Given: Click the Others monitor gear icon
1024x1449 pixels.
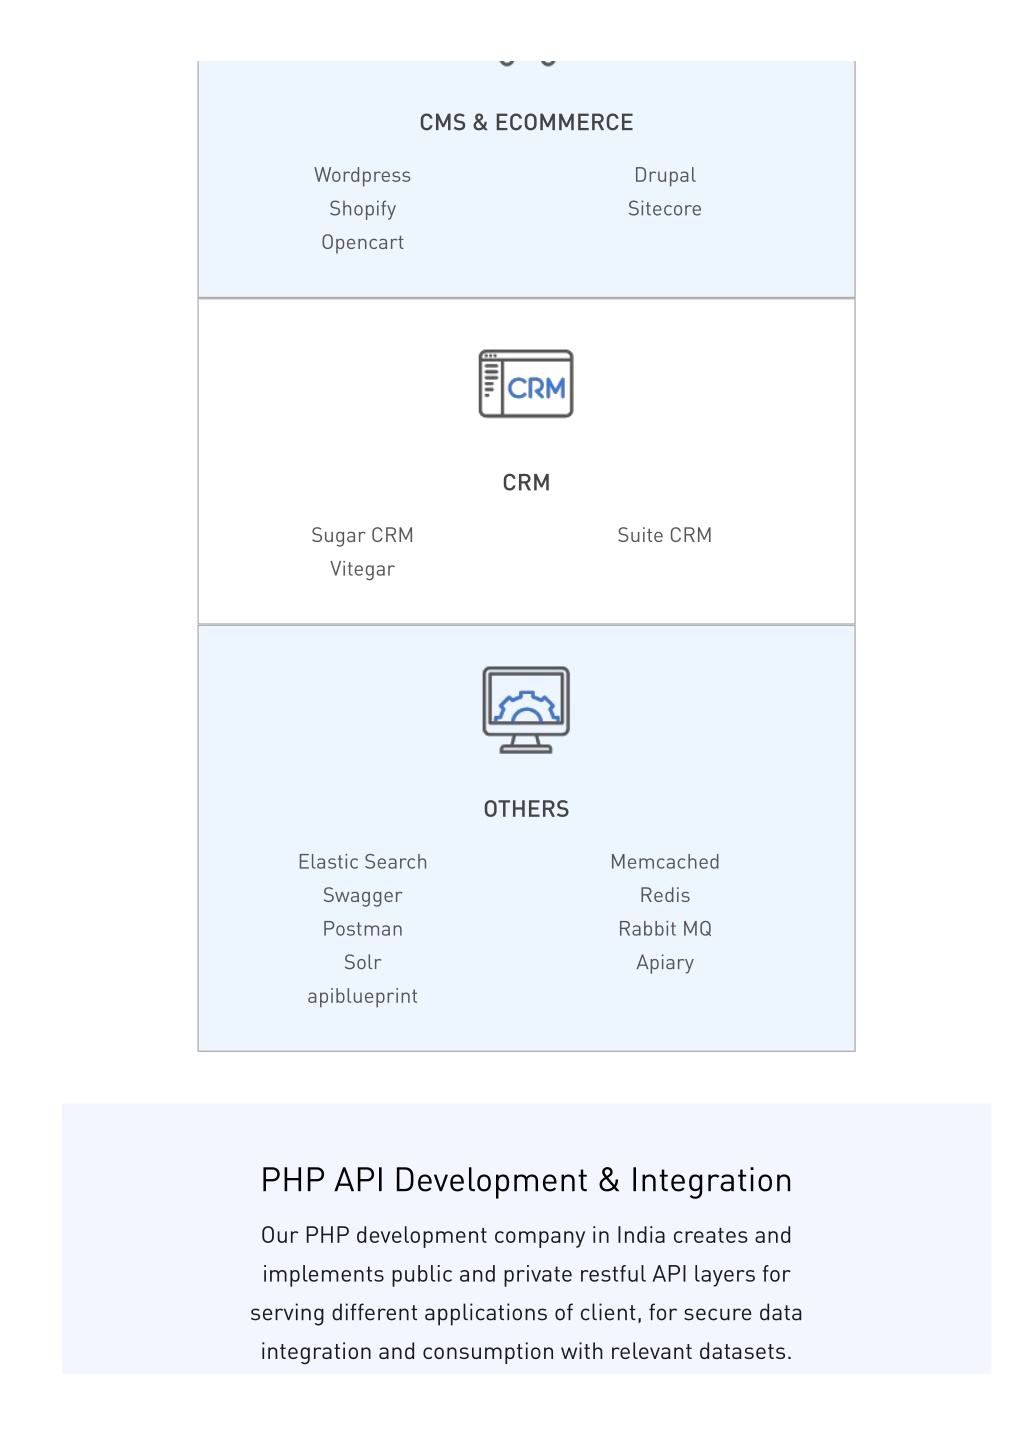Looking at the screenshot, I should 526,710.
